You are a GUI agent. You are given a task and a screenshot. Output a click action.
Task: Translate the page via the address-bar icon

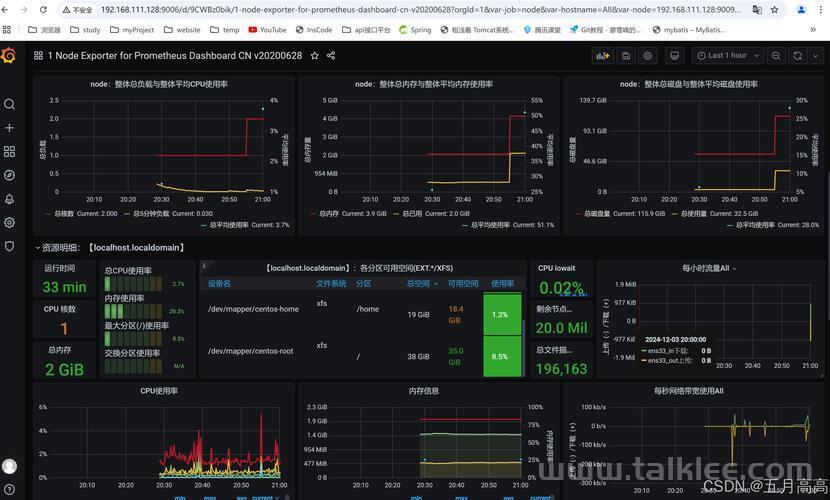(757, 10)
